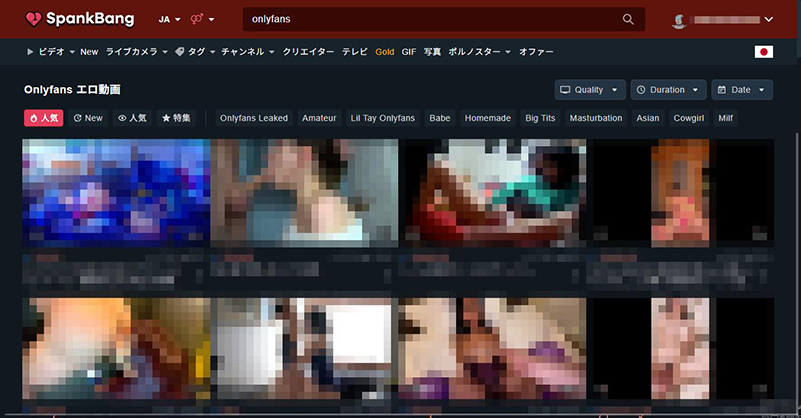Open the Date filter dropdown

click(742, 89)
